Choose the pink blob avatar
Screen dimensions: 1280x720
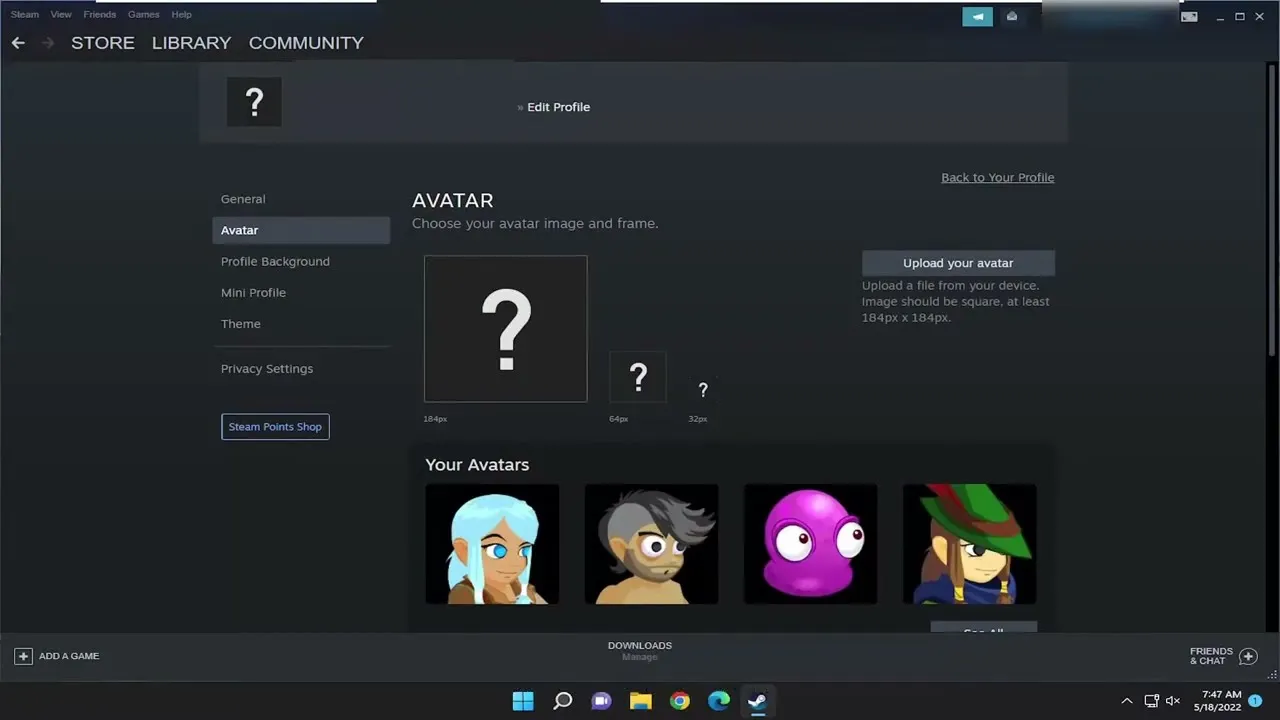(x=811, y=544)
